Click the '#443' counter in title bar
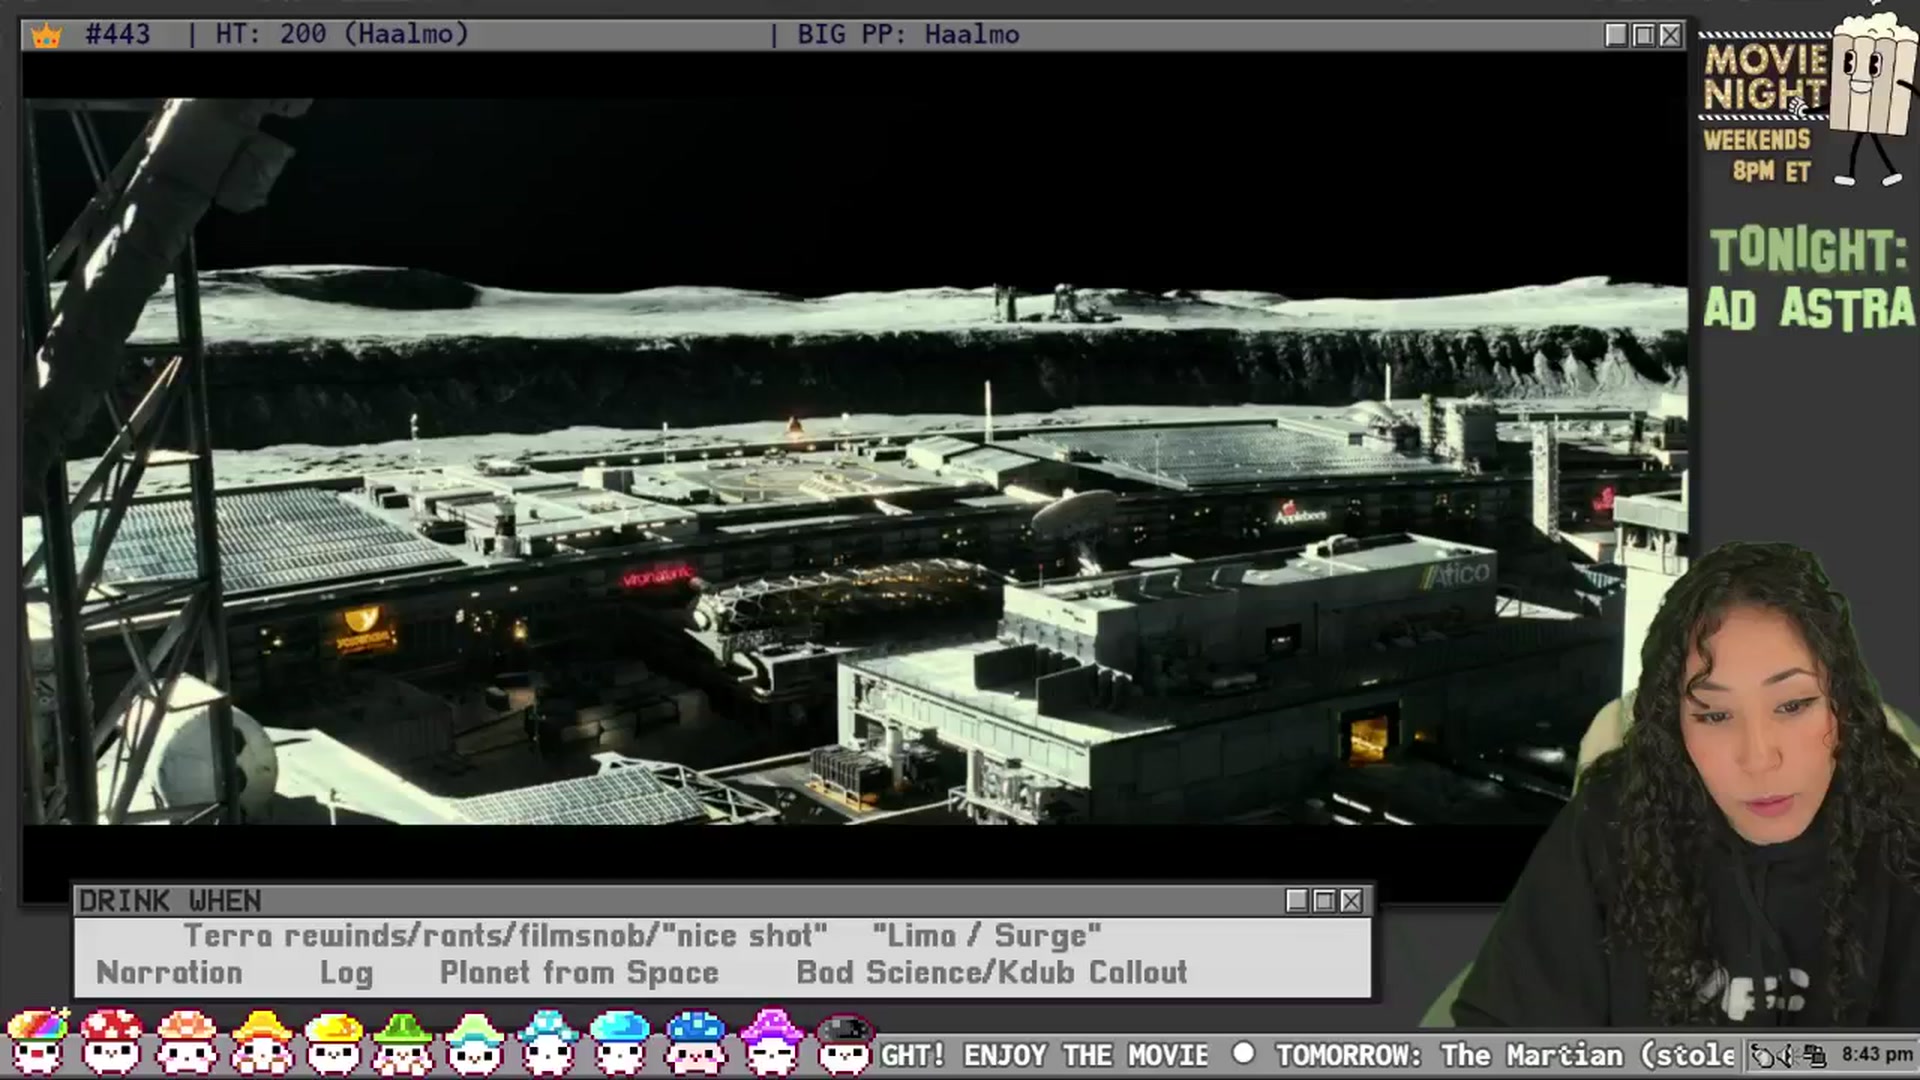Image resolution: width=1920 pixels, height=1080 pixels. pyautogui.click(x=118, y=35)
